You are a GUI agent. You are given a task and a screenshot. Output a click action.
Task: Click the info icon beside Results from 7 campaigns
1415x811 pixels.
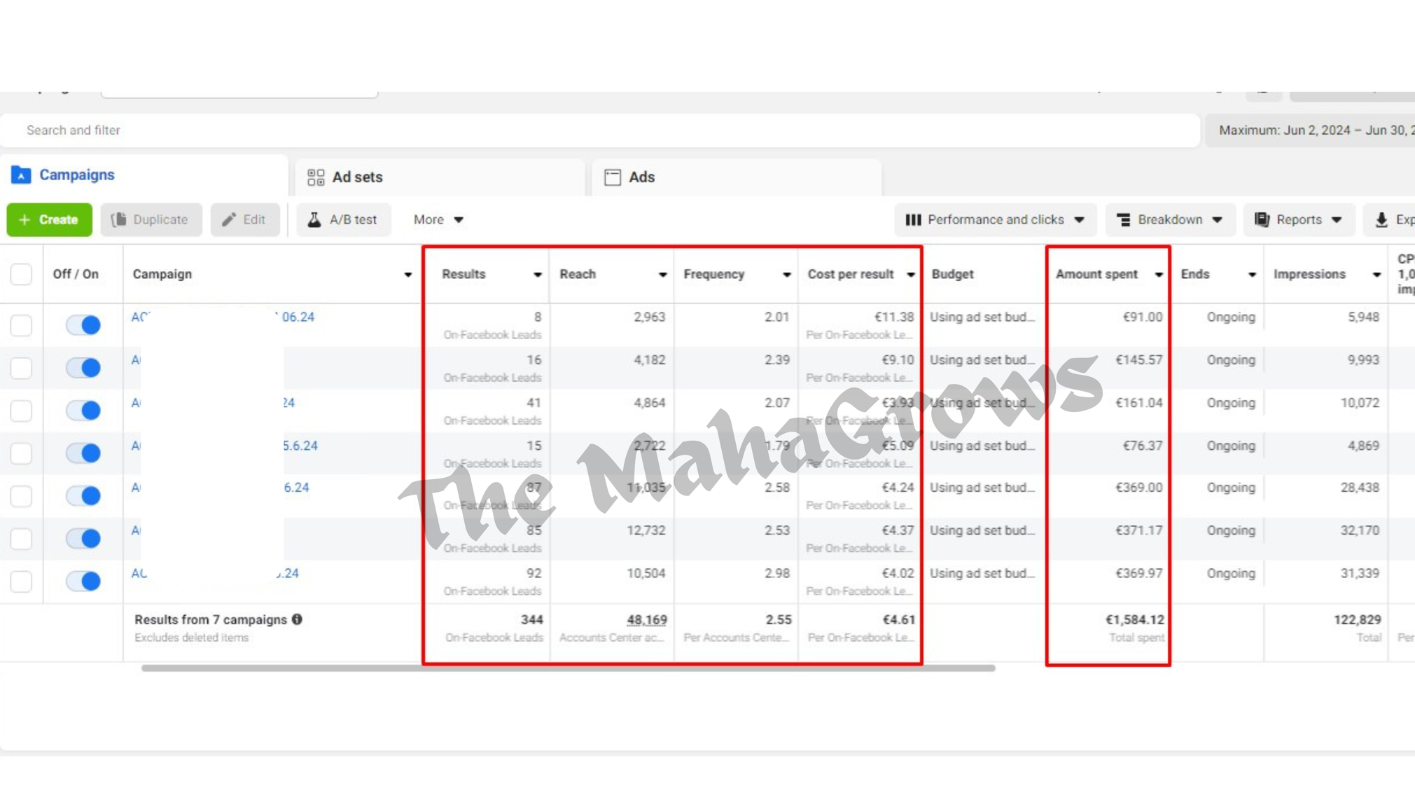click(x=297, y=620)
